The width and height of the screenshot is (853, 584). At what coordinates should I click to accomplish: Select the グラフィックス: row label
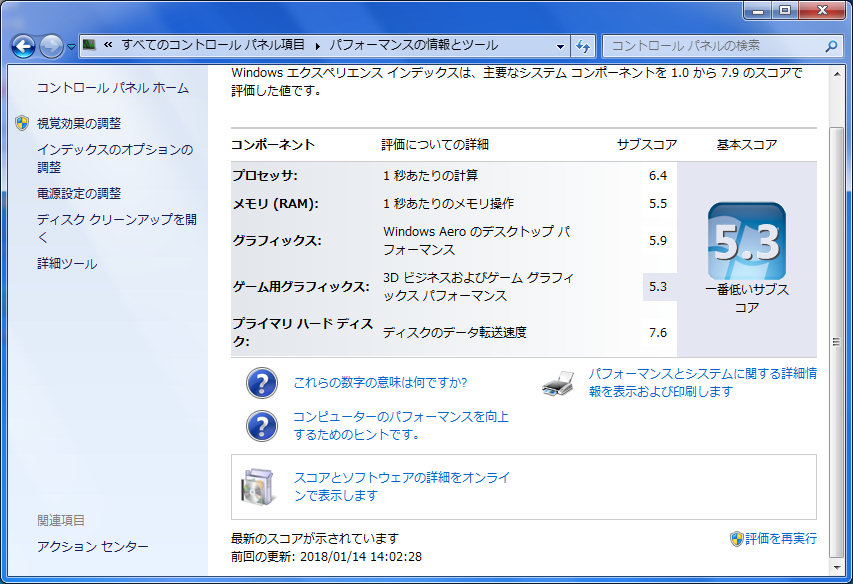tap(277, 240)
